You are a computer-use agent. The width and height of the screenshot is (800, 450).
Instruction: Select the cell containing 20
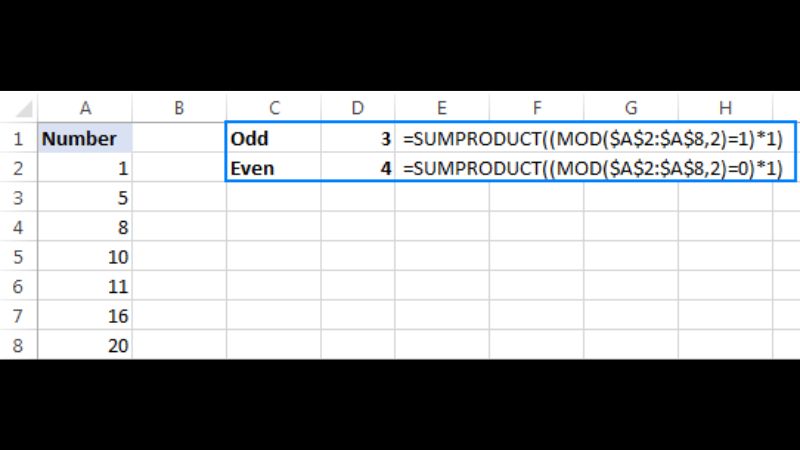[85, 346]
